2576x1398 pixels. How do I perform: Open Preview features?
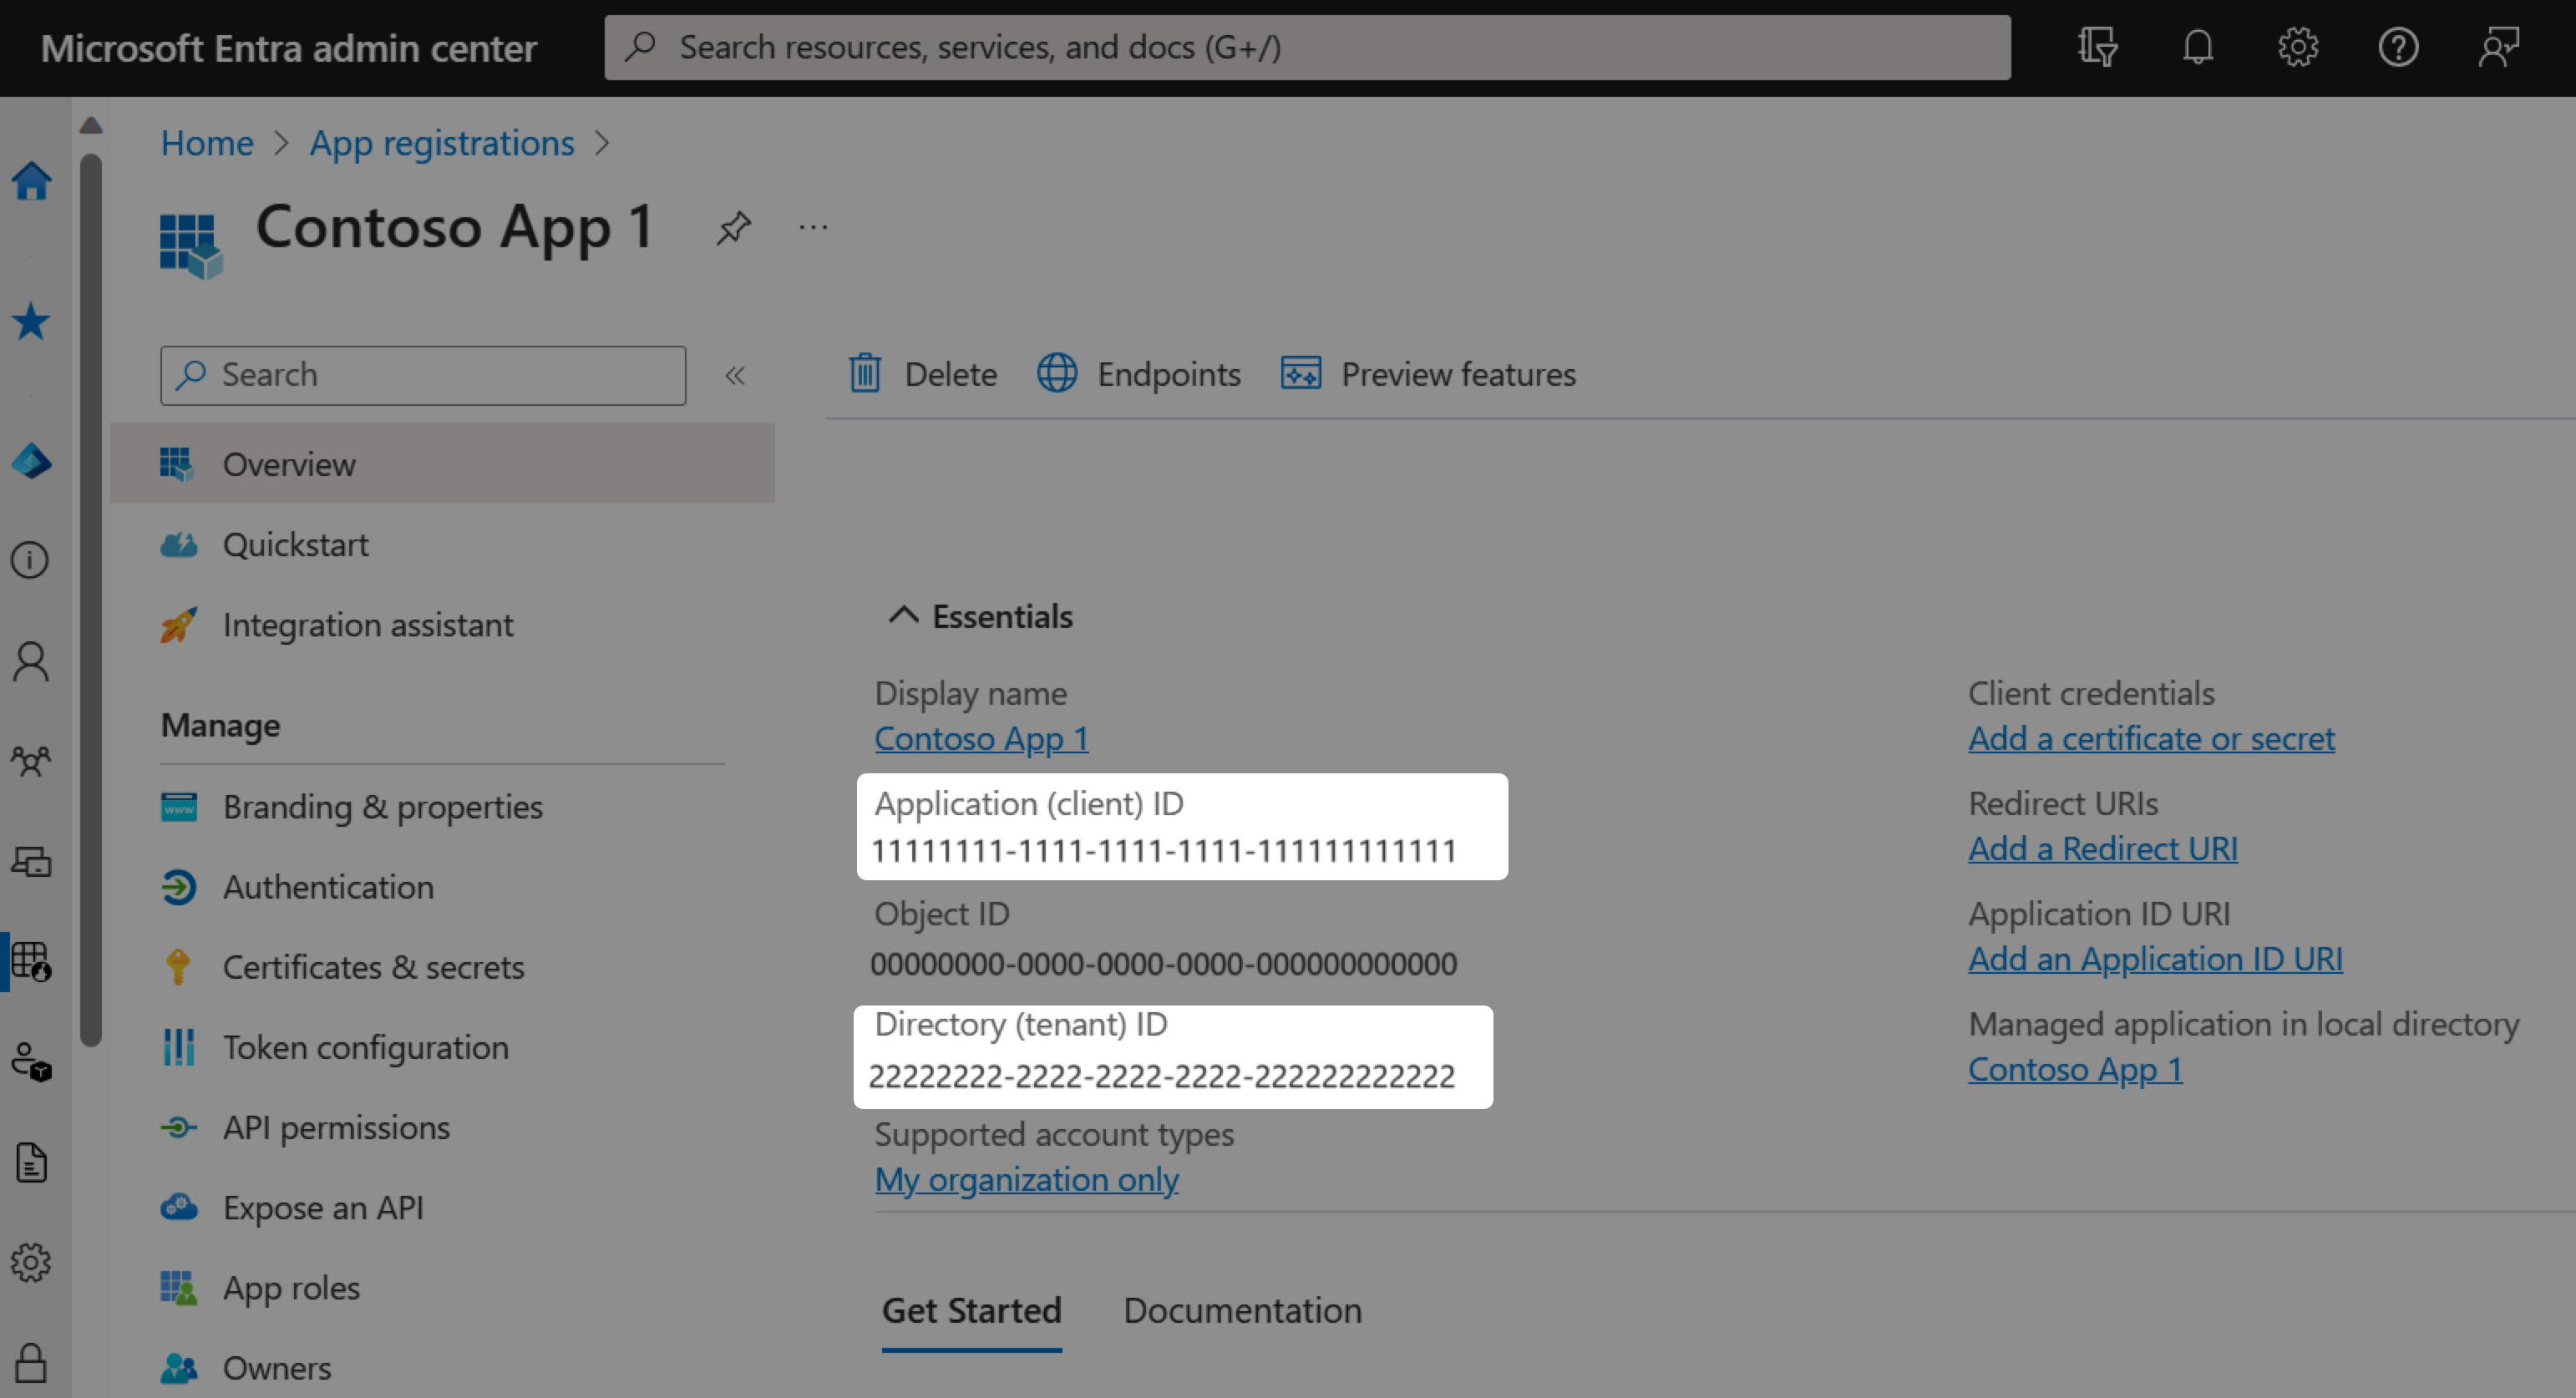(1428, 374)
